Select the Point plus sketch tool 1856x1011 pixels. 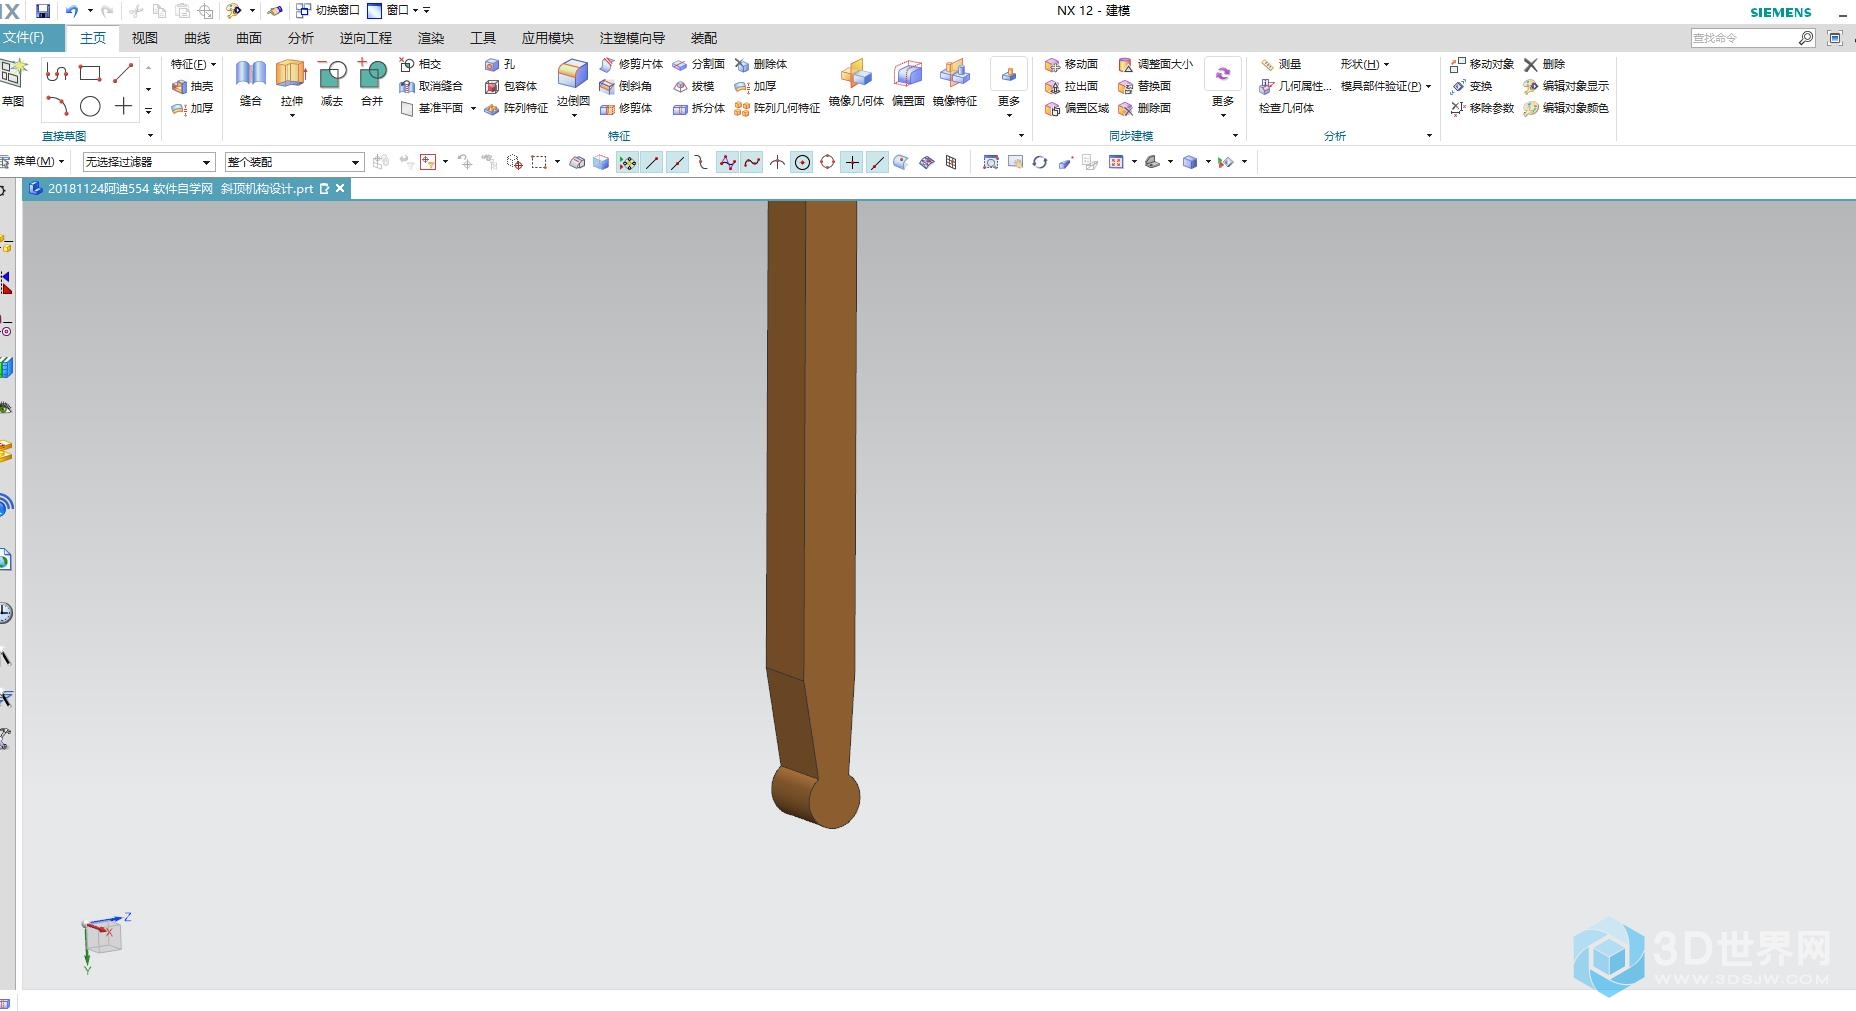[123, 106]
